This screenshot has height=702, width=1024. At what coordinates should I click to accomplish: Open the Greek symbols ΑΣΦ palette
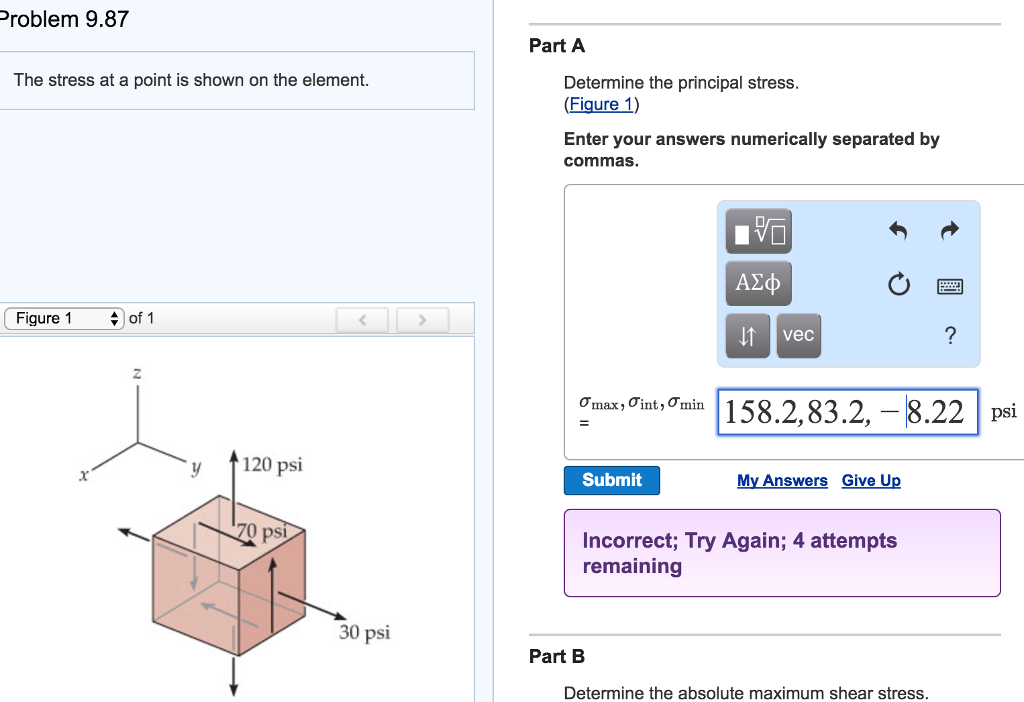pos(758,283)
